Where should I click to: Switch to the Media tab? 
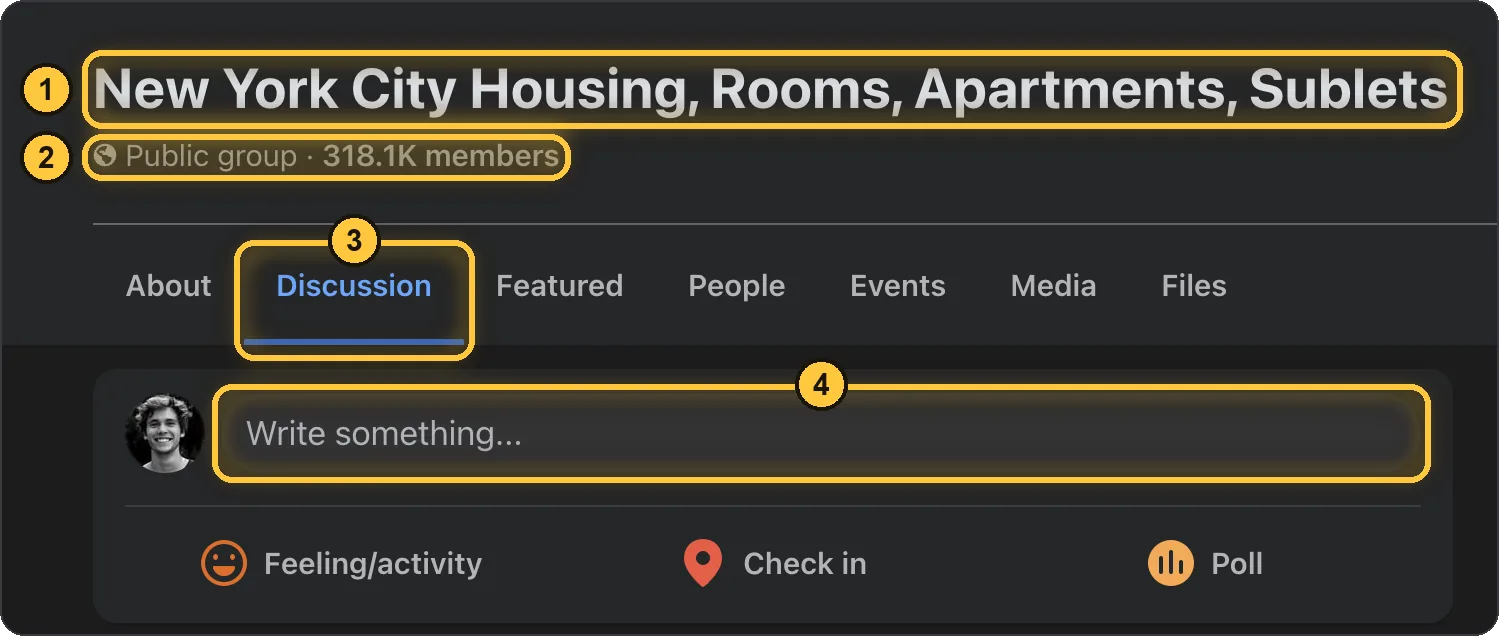point(1053,286)
